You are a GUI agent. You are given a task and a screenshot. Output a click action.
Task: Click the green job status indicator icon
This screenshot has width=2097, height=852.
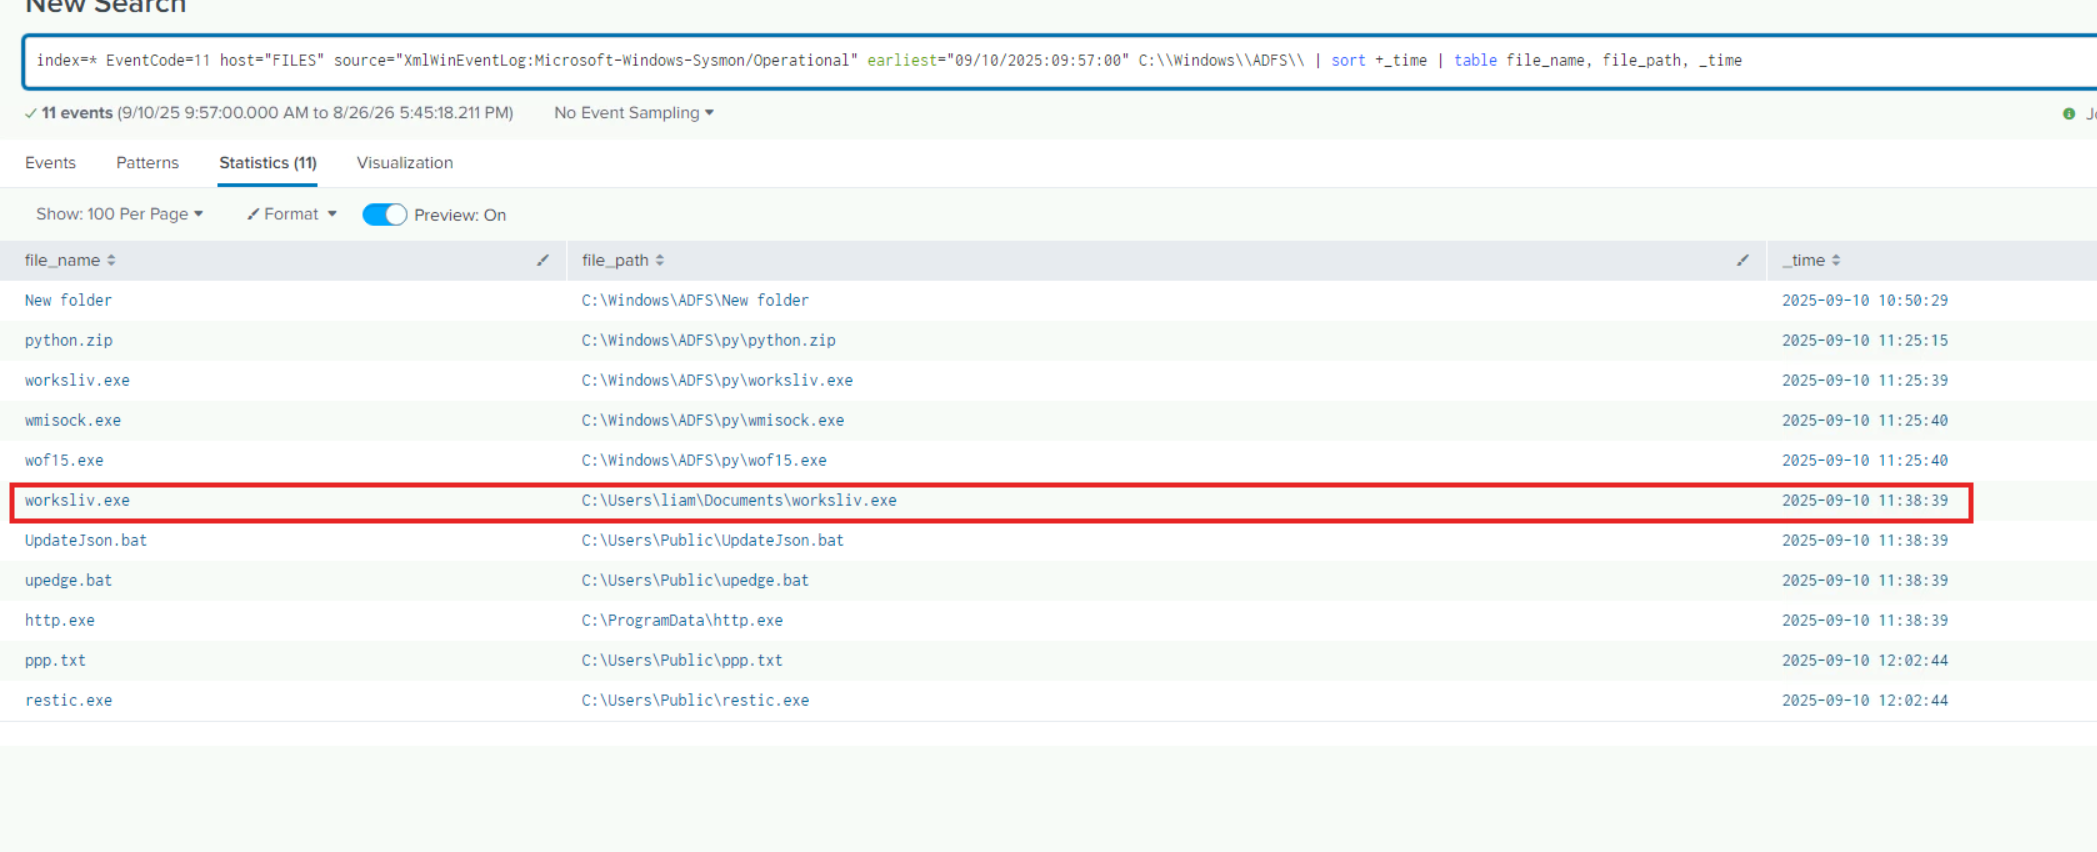2069,114
